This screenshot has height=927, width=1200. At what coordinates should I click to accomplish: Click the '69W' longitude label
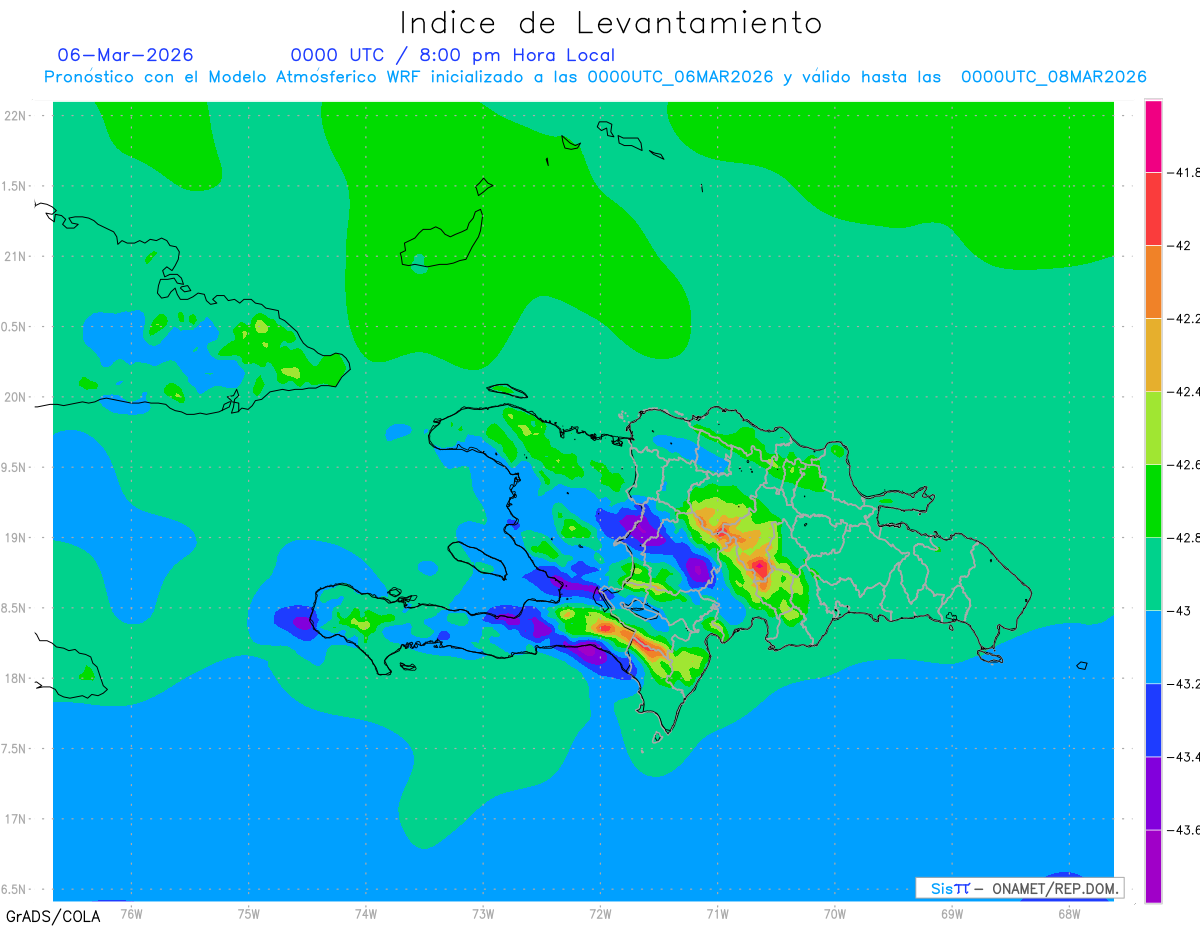click(951, 913)
